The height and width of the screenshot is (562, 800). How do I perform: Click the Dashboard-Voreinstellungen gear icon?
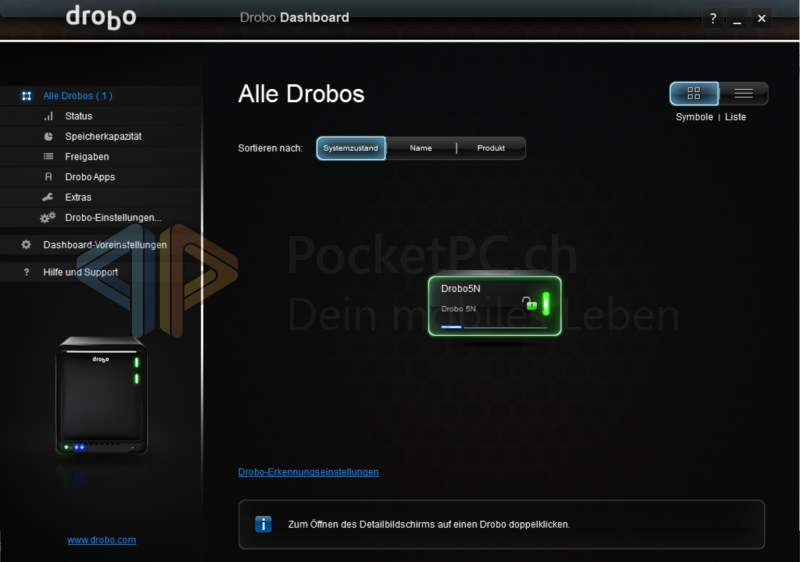pyautogui.click(x=26, y=245)
